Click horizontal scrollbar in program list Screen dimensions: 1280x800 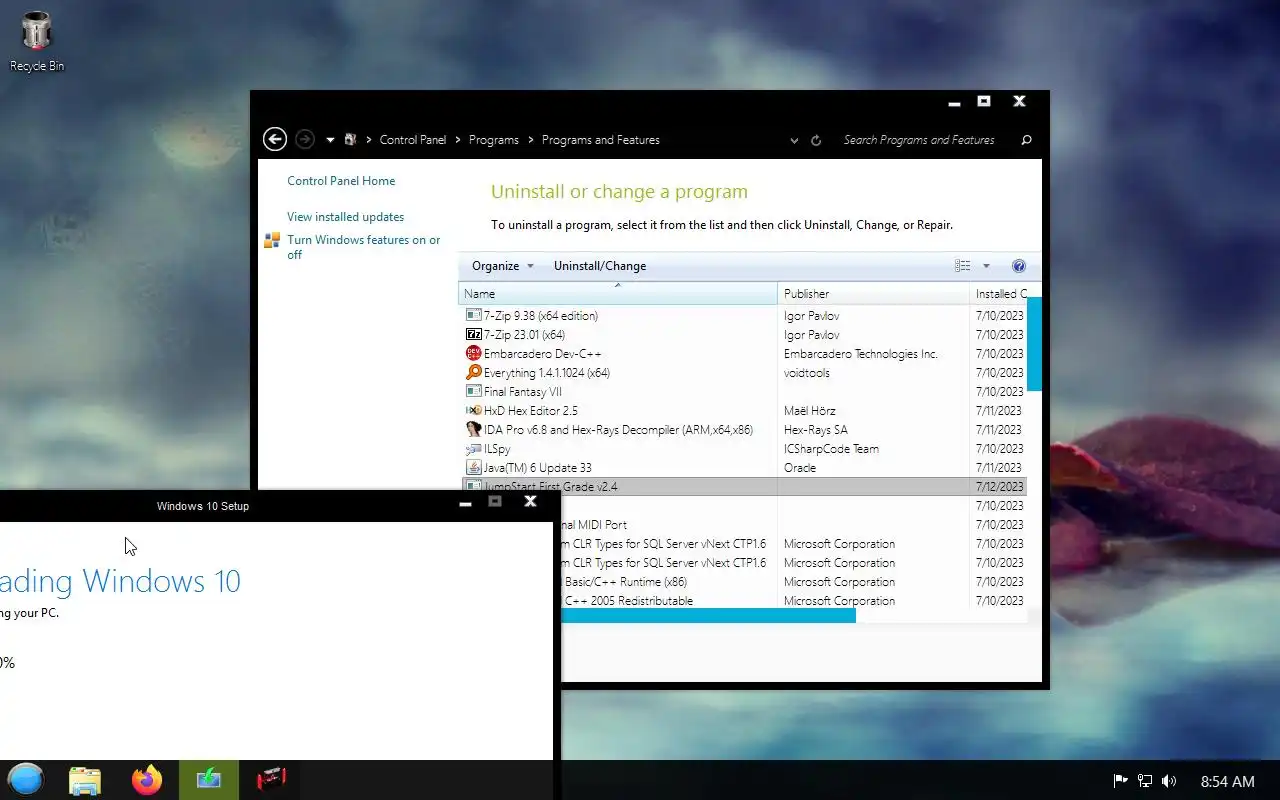pyautogui.click(x=708, y=616)
